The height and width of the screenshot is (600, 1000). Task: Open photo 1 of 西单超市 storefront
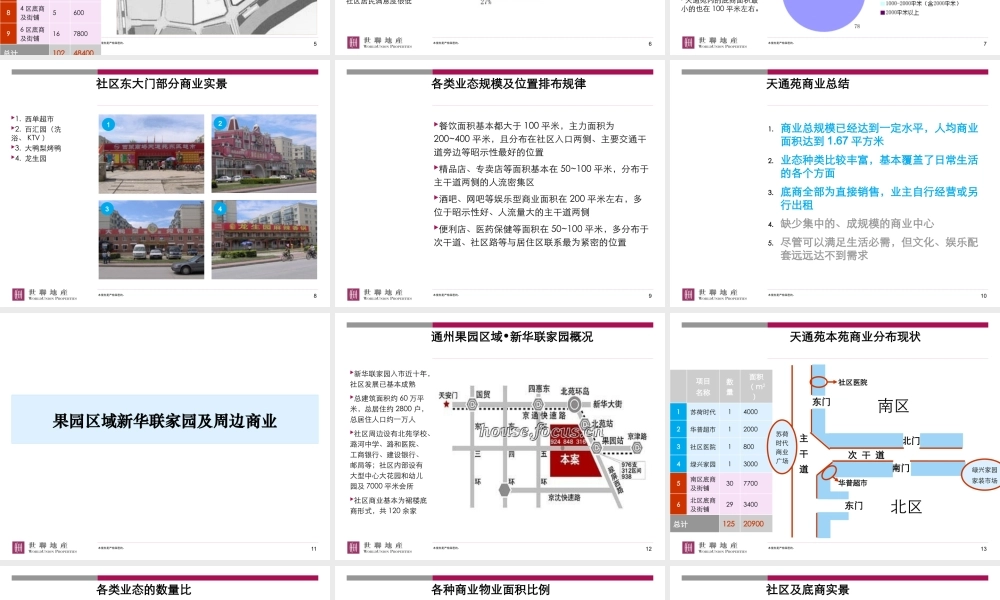point(151,154)
